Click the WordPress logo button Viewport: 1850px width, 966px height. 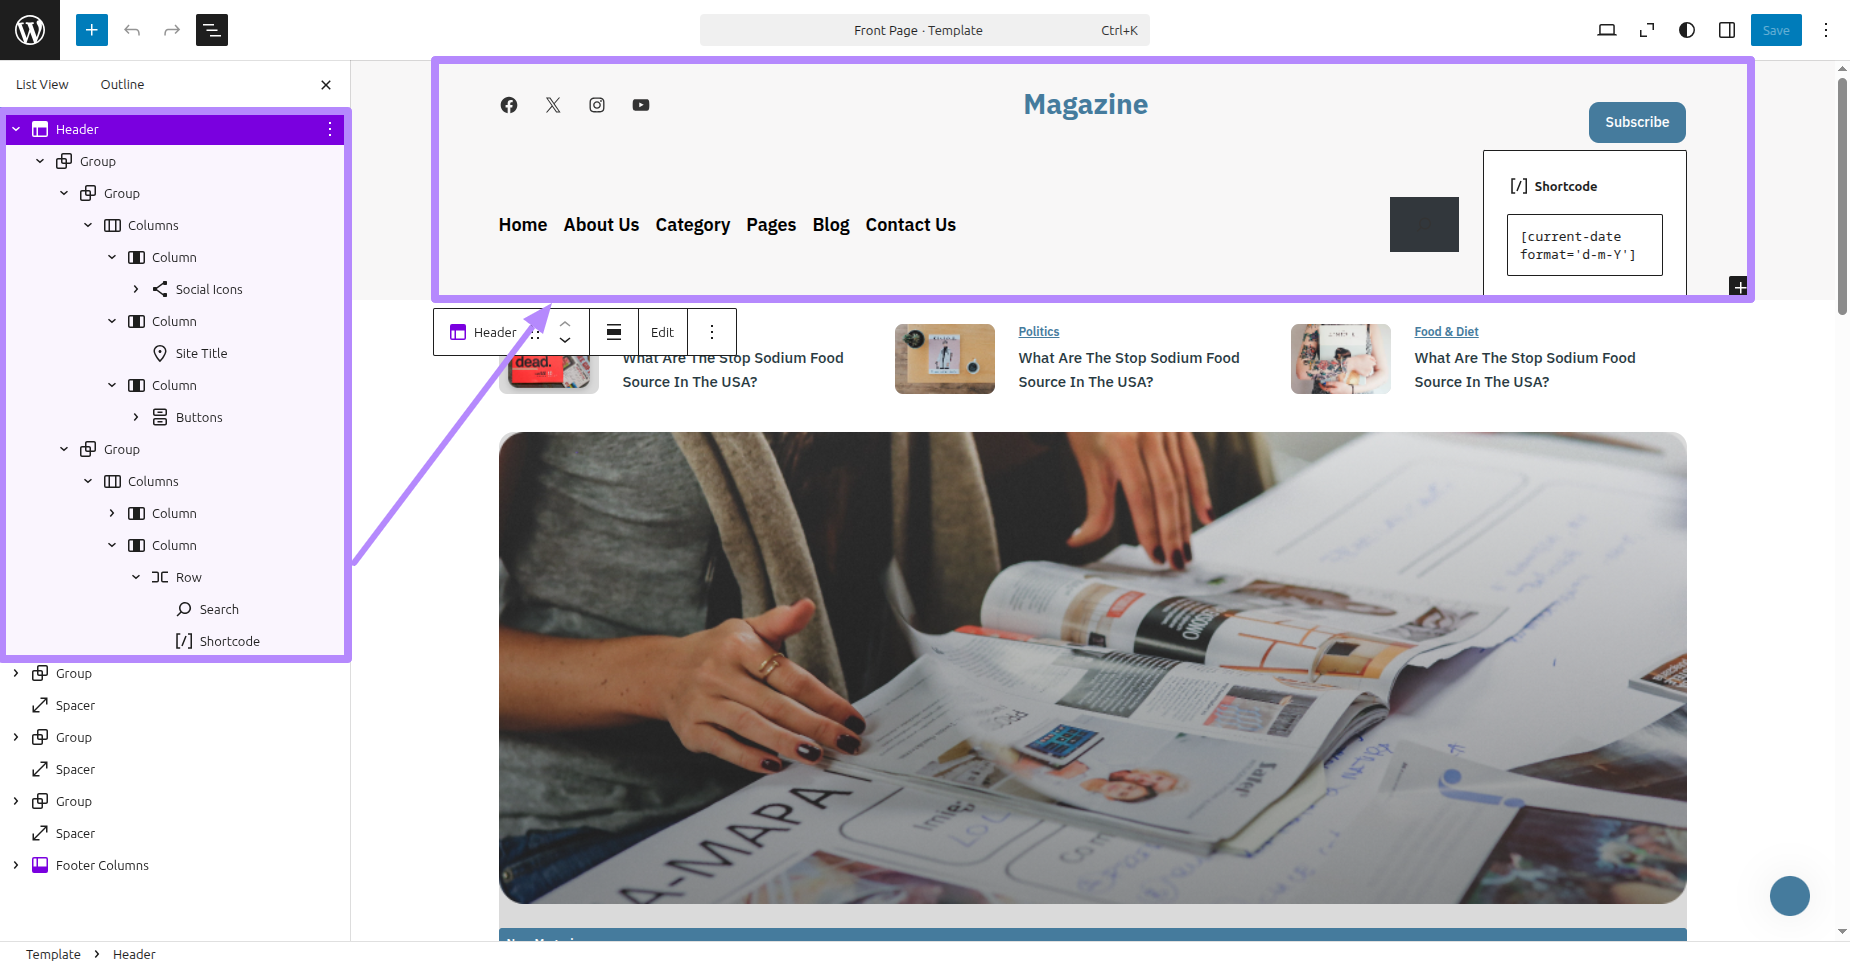point(30,30)
